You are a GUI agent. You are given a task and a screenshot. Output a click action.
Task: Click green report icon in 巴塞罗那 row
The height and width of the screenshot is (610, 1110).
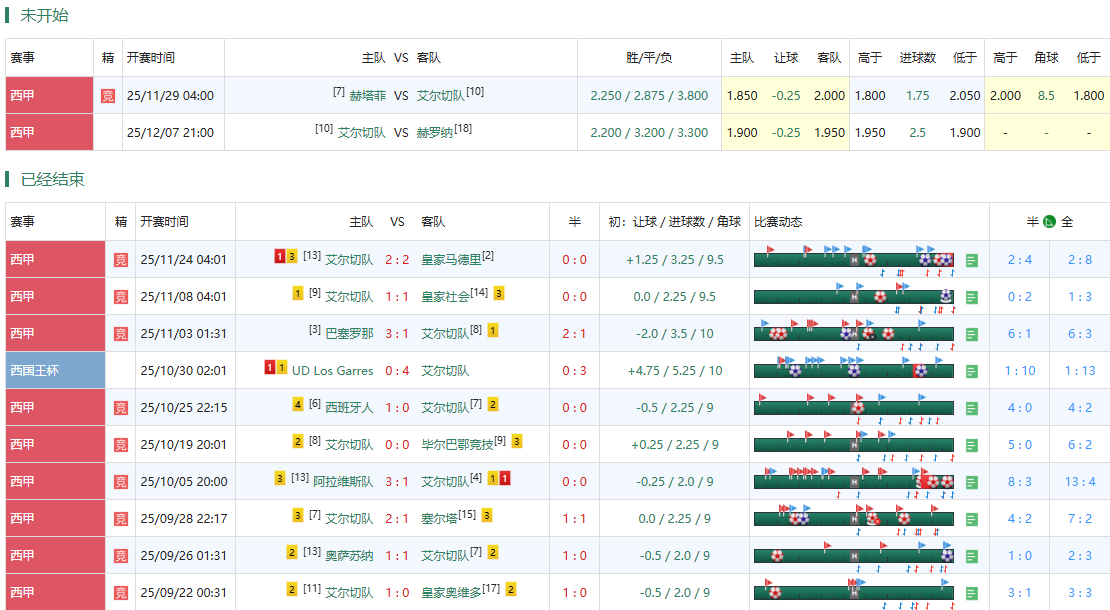coord(972,334)
